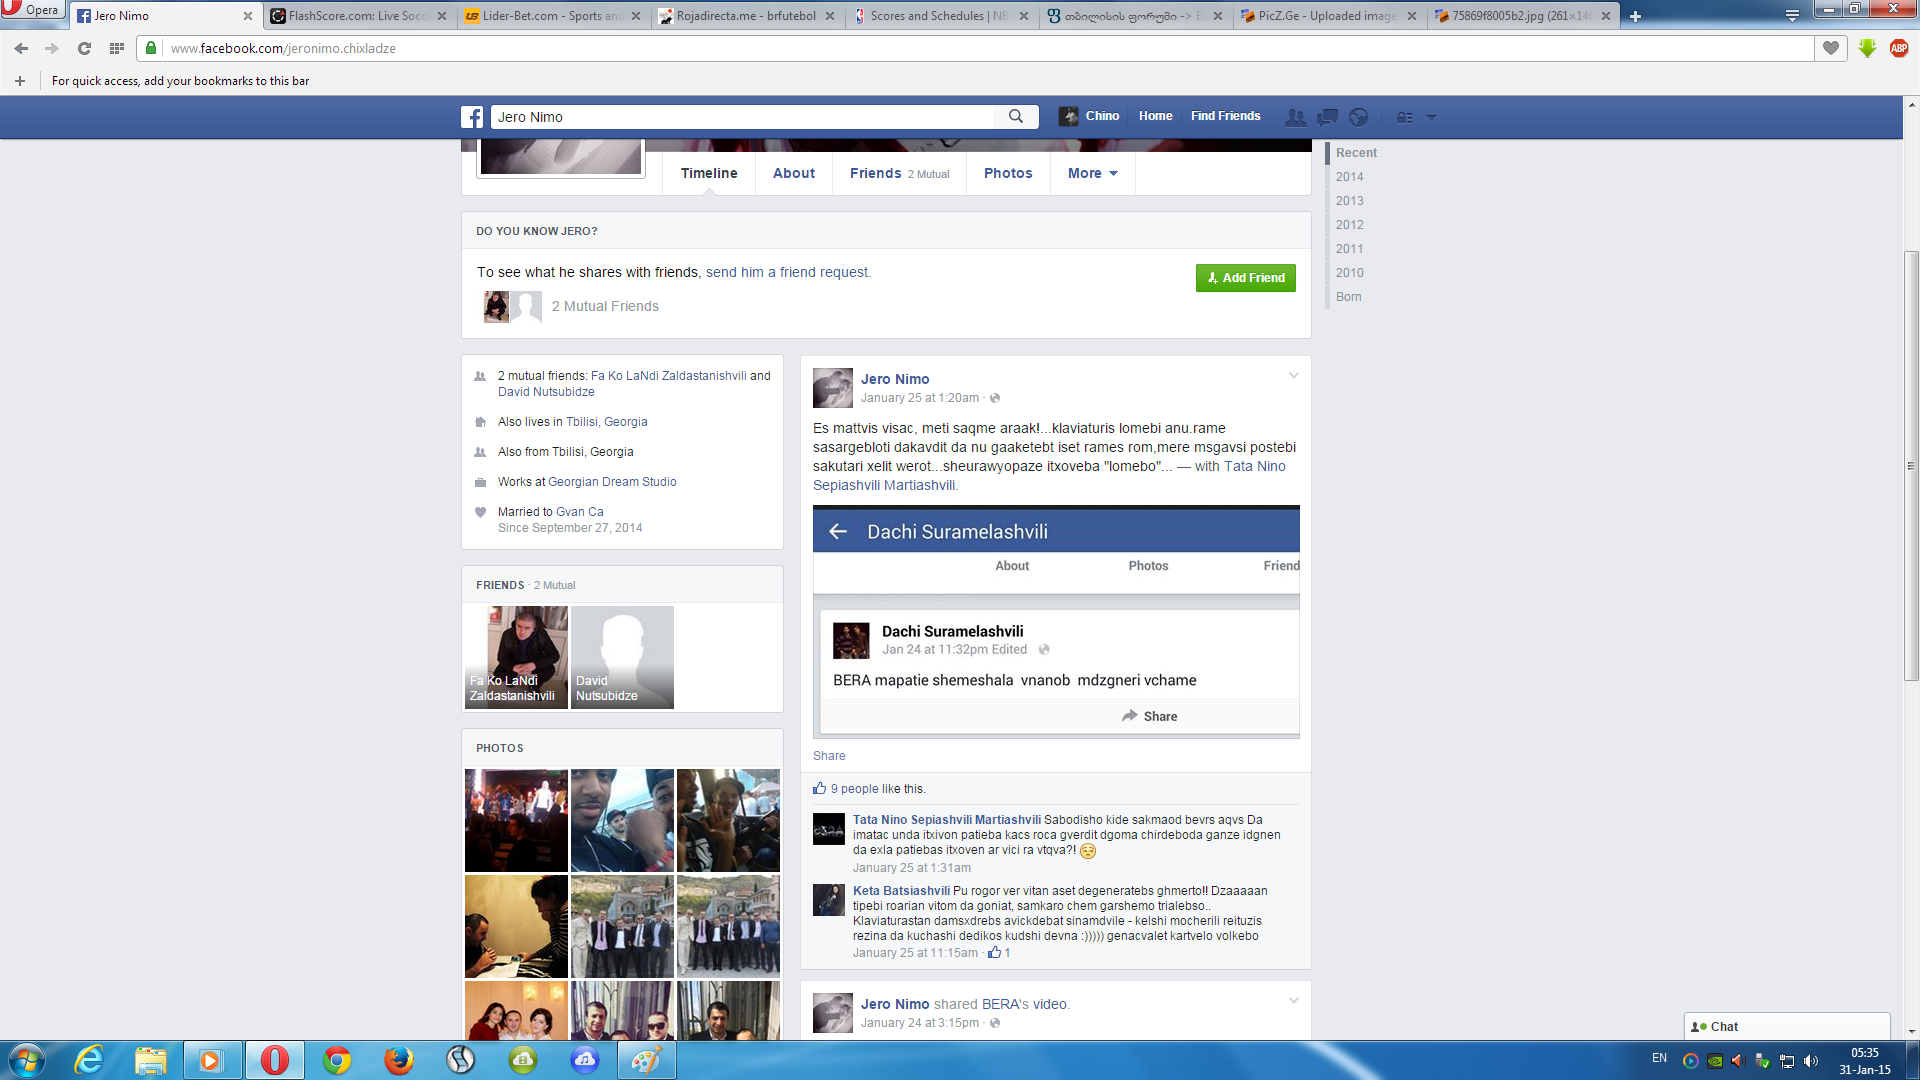Viewport: 1920px width, 1080px height.
Task: Open account settings dropdown arrow in header
Action: [x=1431, y=117]
